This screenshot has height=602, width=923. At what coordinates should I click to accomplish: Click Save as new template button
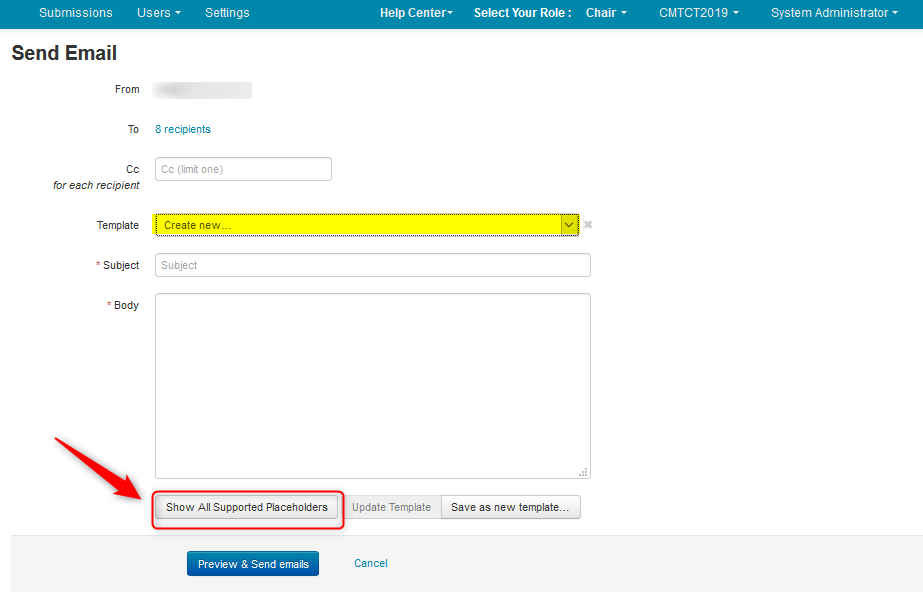(510, 507)
